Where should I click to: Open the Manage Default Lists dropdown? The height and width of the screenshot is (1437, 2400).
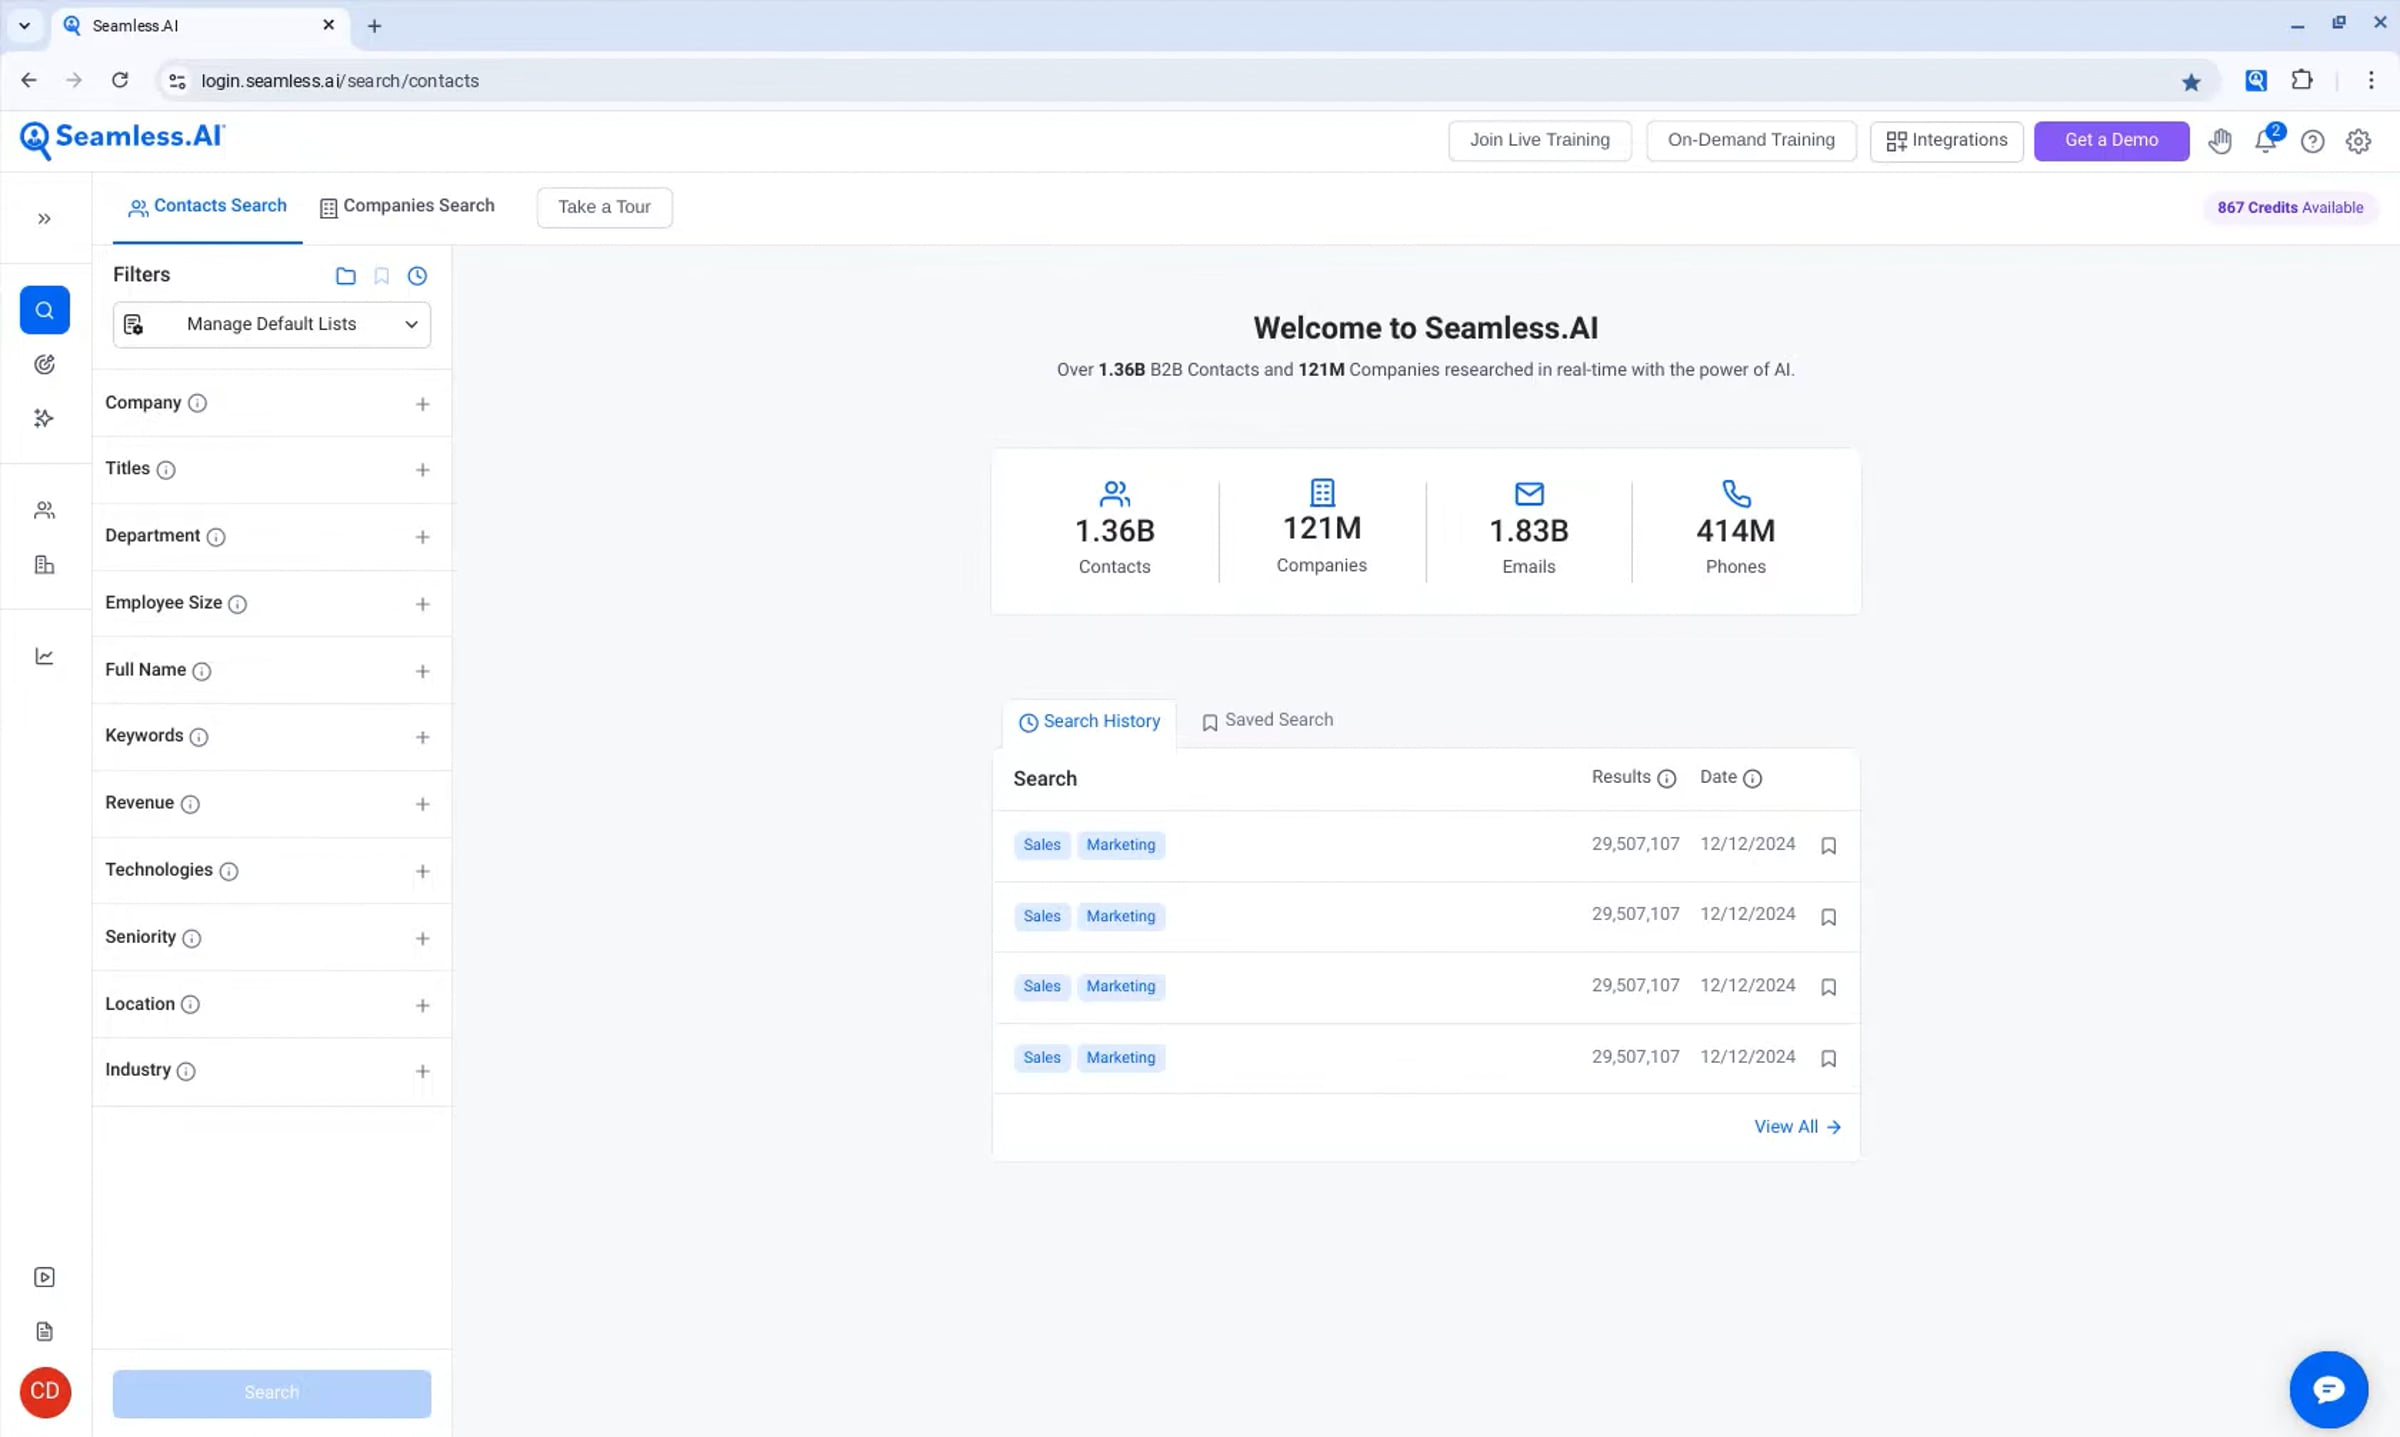coord(272,324)
